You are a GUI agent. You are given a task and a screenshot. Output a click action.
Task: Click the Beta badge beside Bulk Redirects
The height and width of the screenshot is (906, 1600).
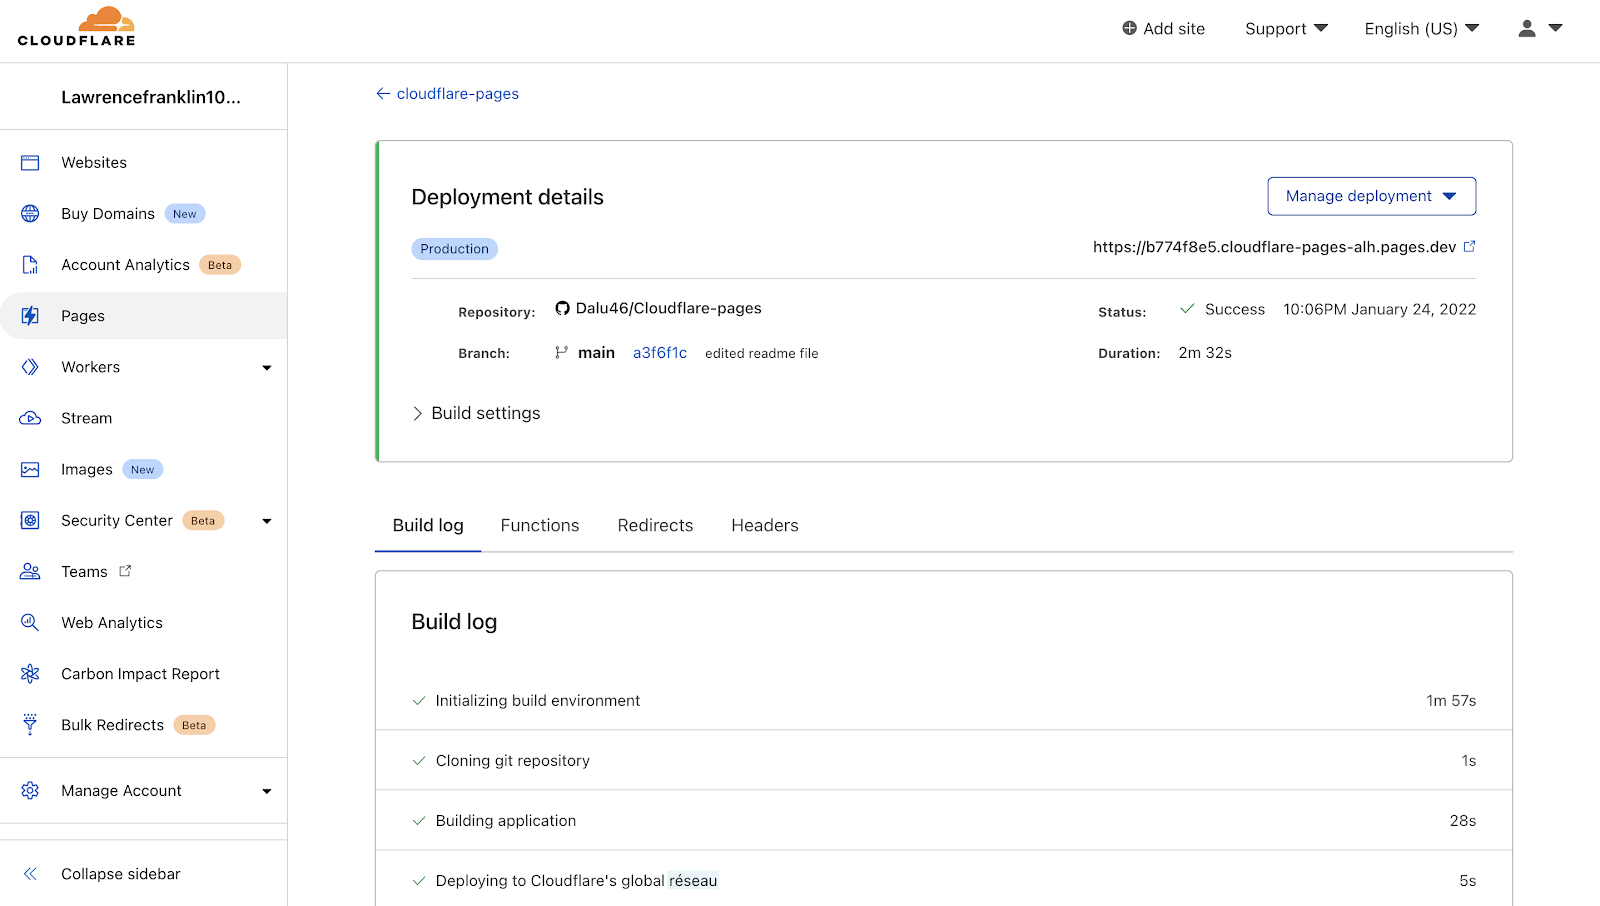tap(195, 725)
